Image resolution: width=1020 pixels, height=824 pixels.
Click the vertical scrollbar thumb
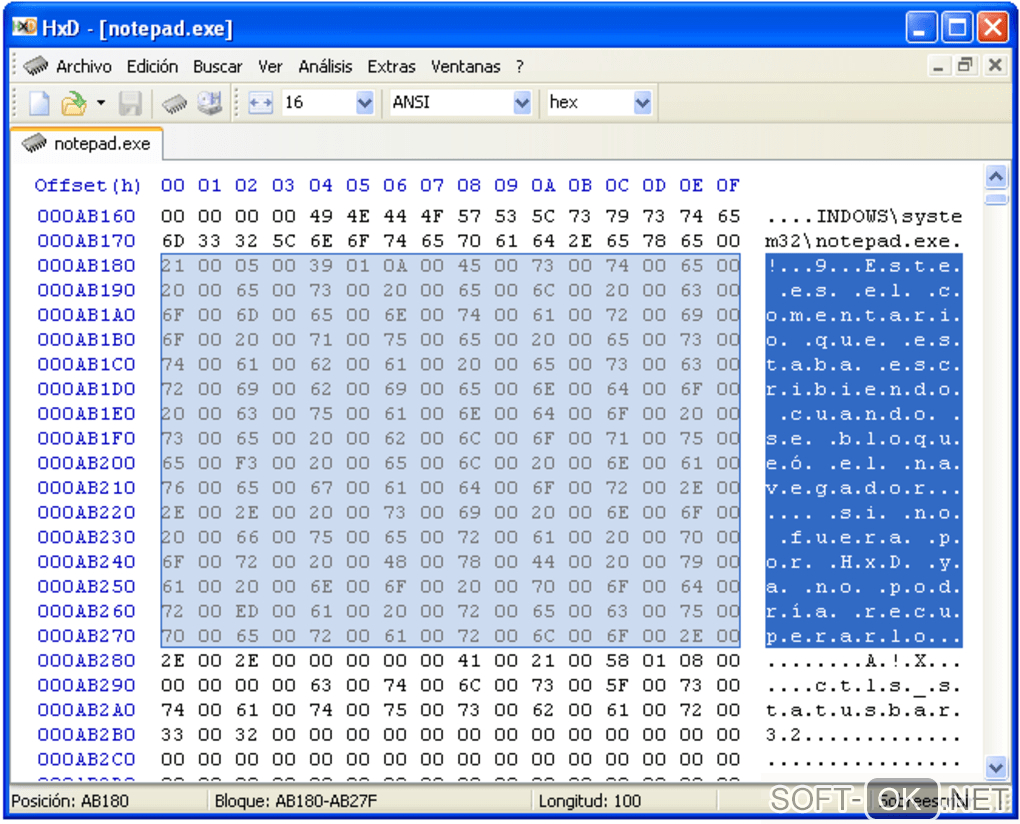tap(996, 198)
